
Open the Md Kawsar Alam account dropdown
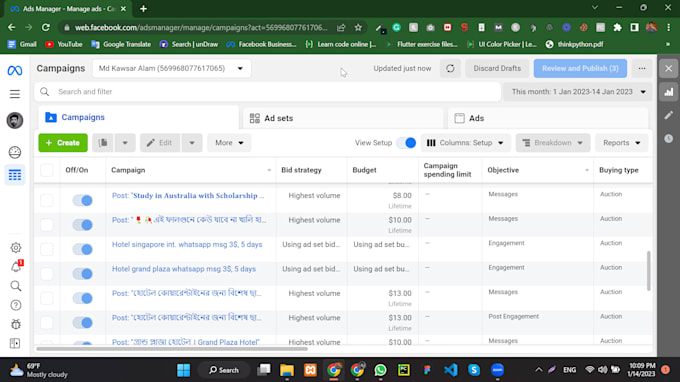(171, 69)
